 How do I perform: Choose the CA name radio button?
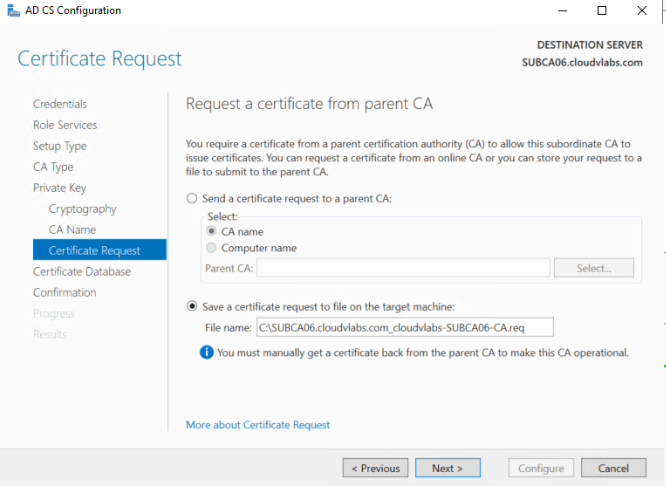tap(211, 231)
